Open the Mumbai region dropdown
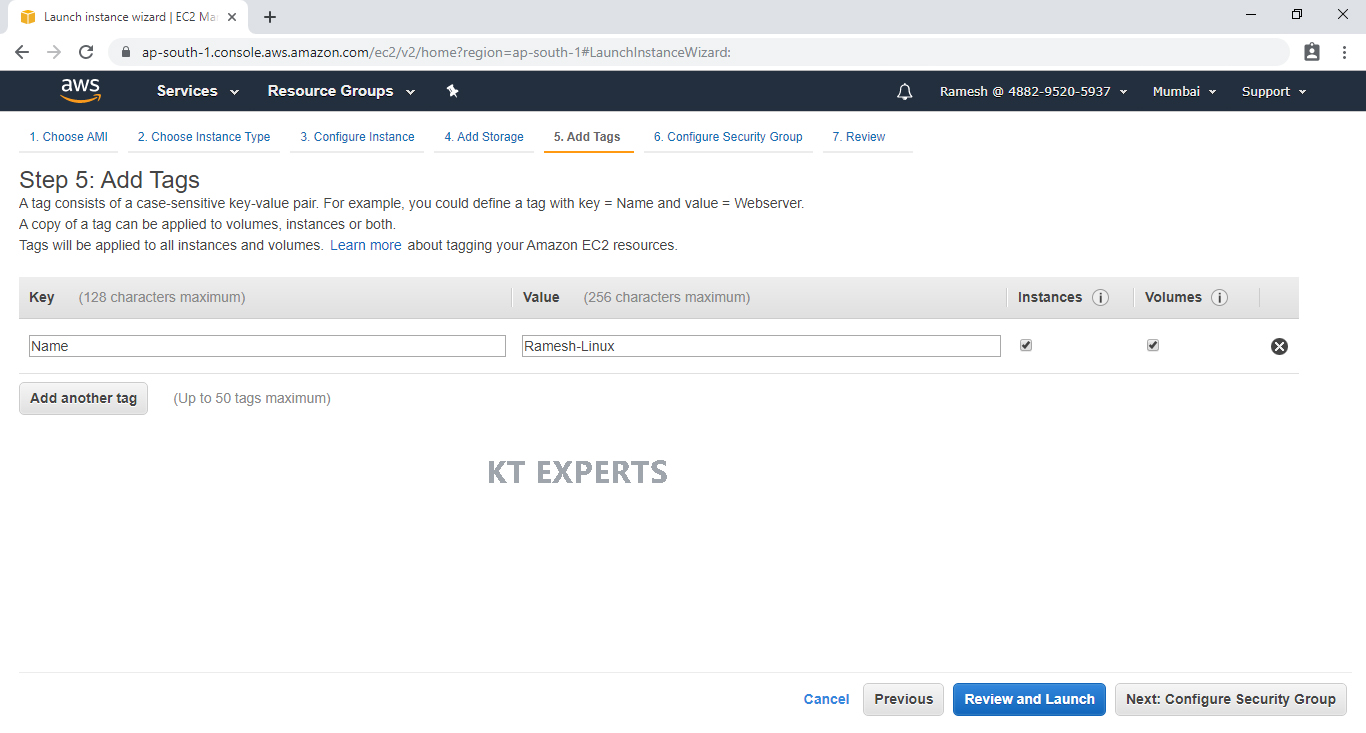Image resolution: width=1366 pixels, height=733 pixels. [x=1185, y=91]
